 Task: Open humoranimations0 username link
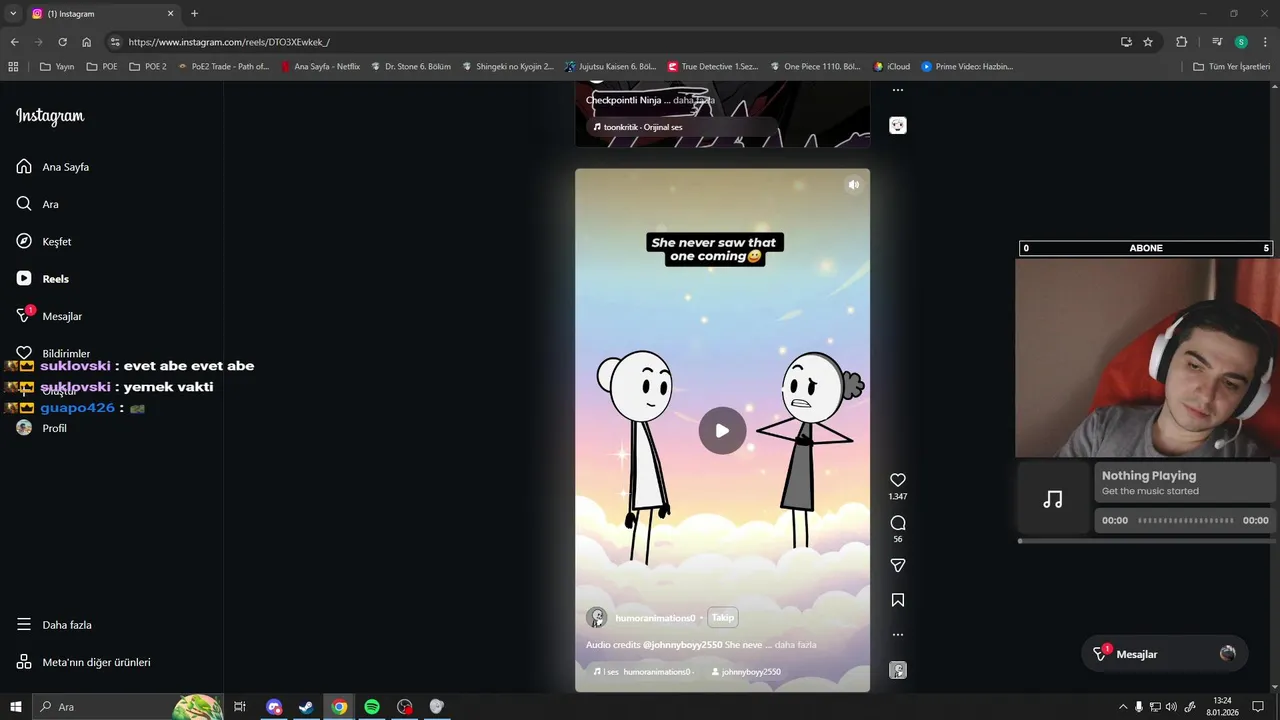pyautogui.click(x=655, y=618)
